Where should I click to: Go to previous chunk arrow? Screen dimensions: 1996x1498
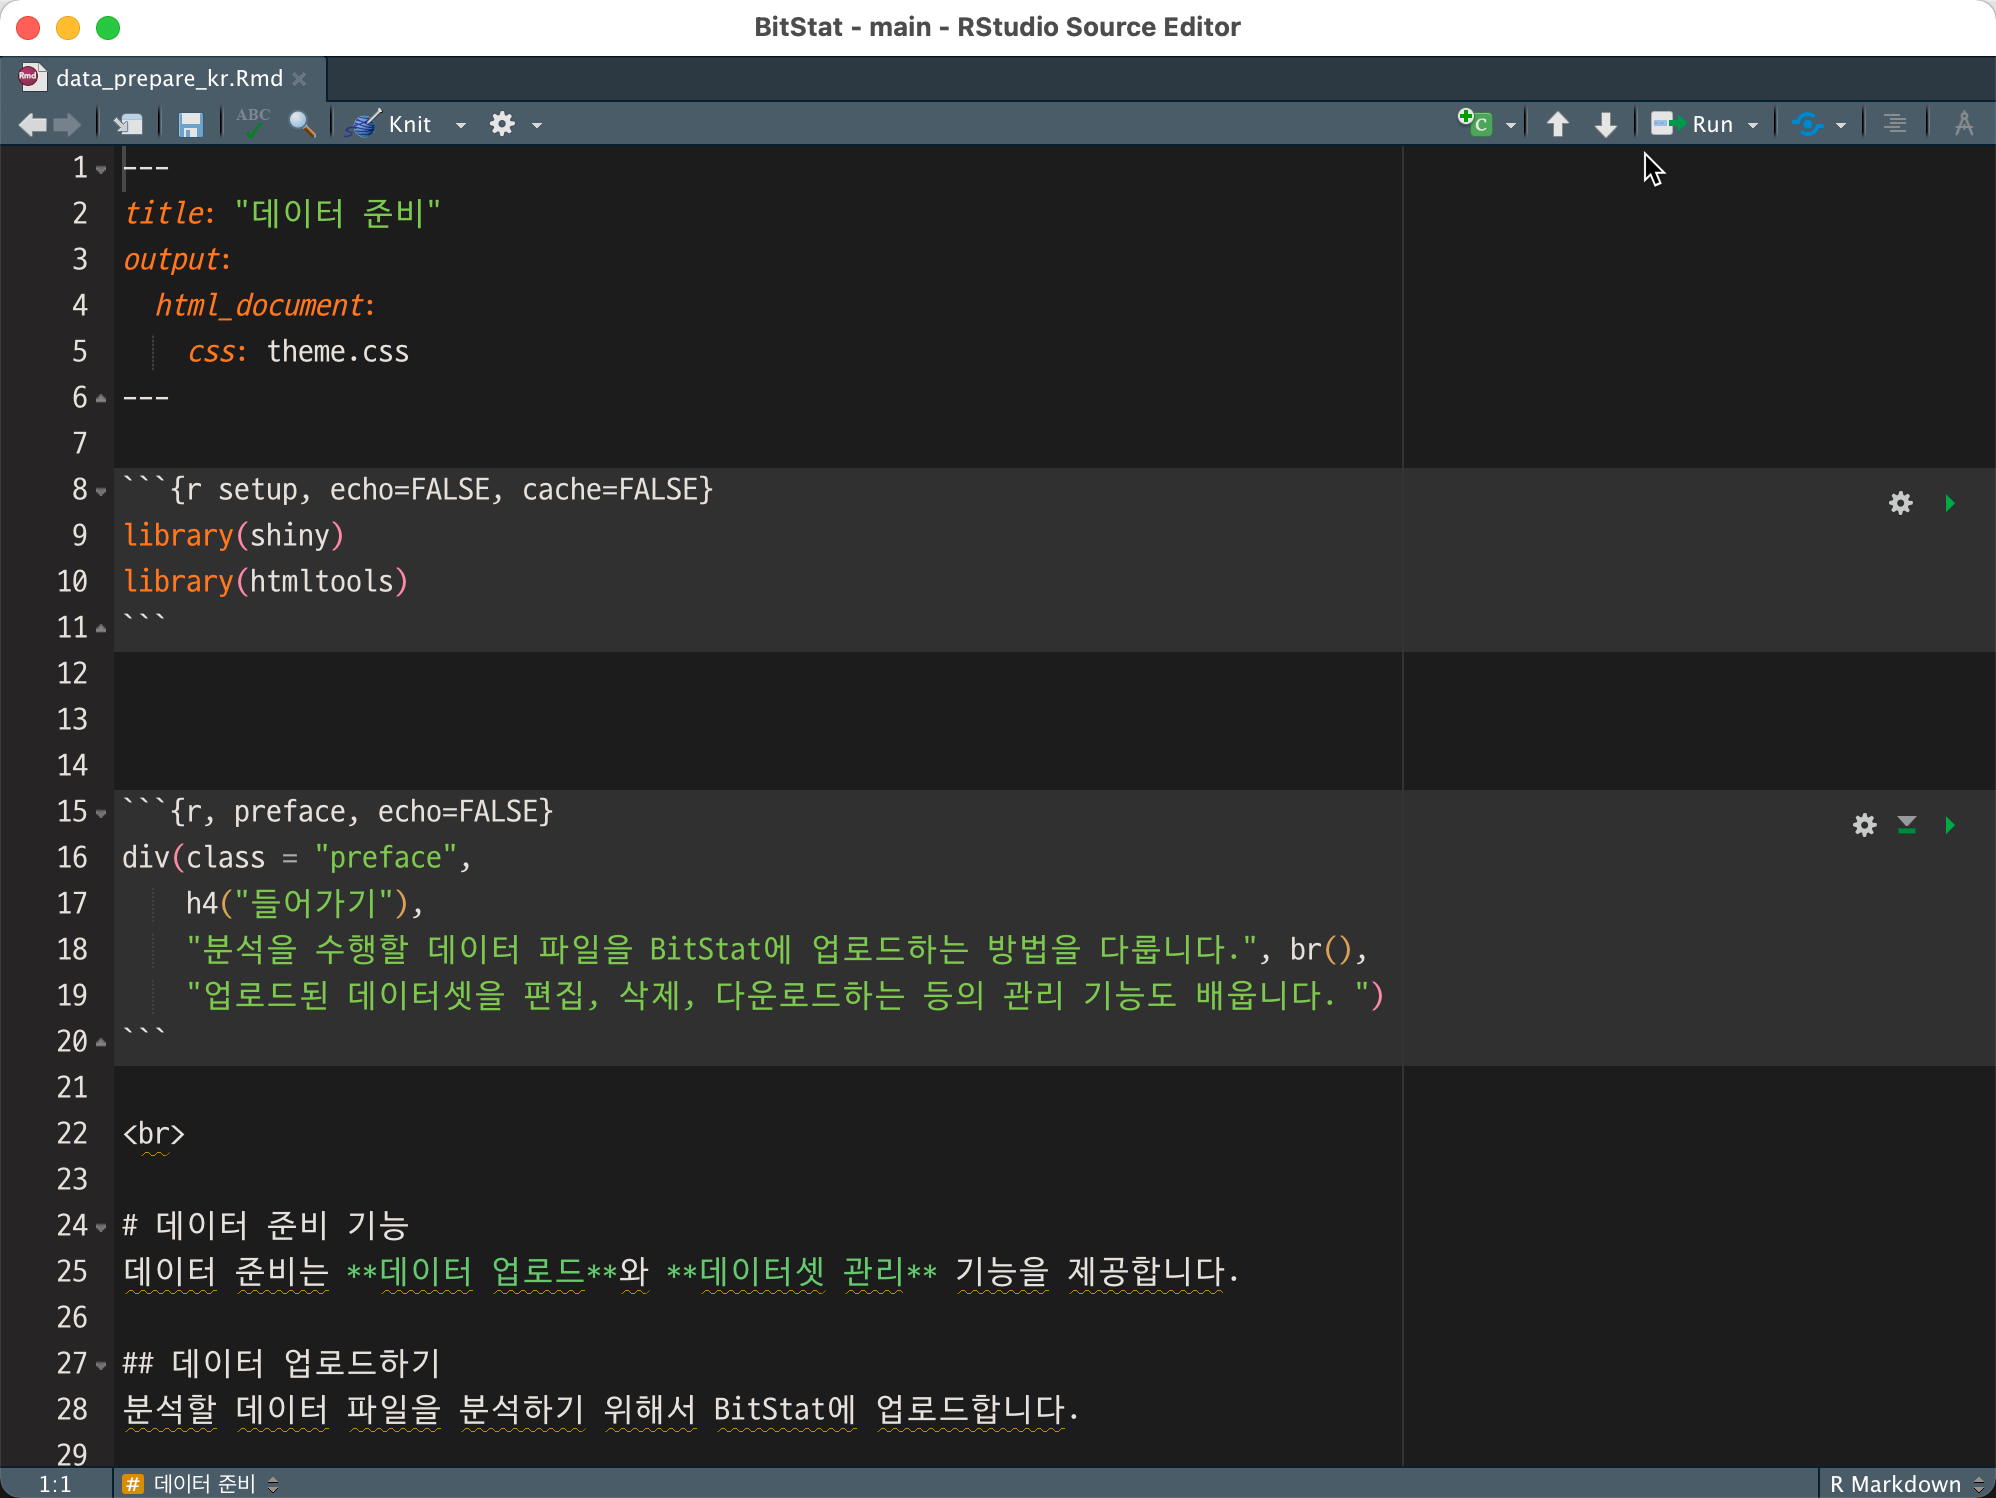tap(1557, 124)
